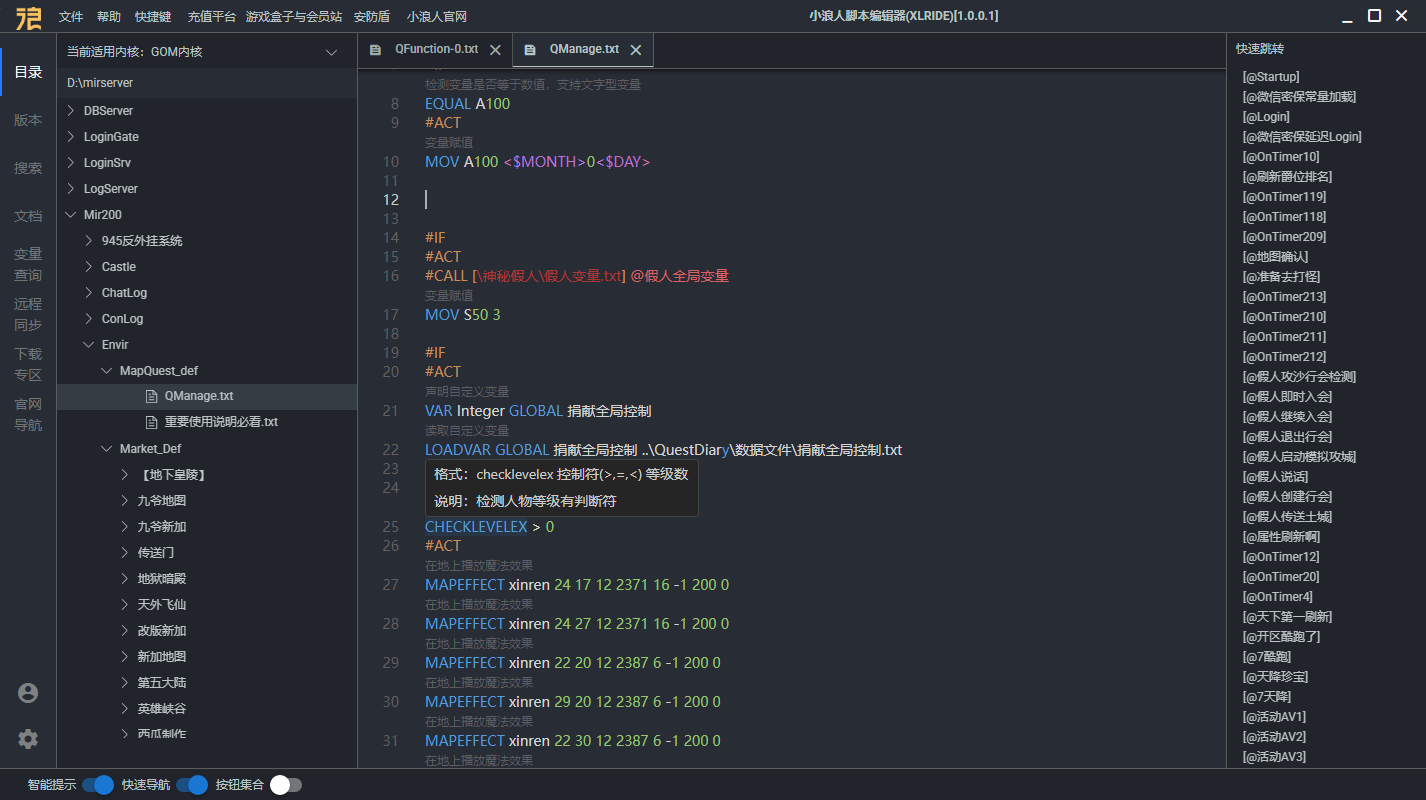Close the QManage.txt tab
Screen dimensions: 1426x800
[635, 49]
